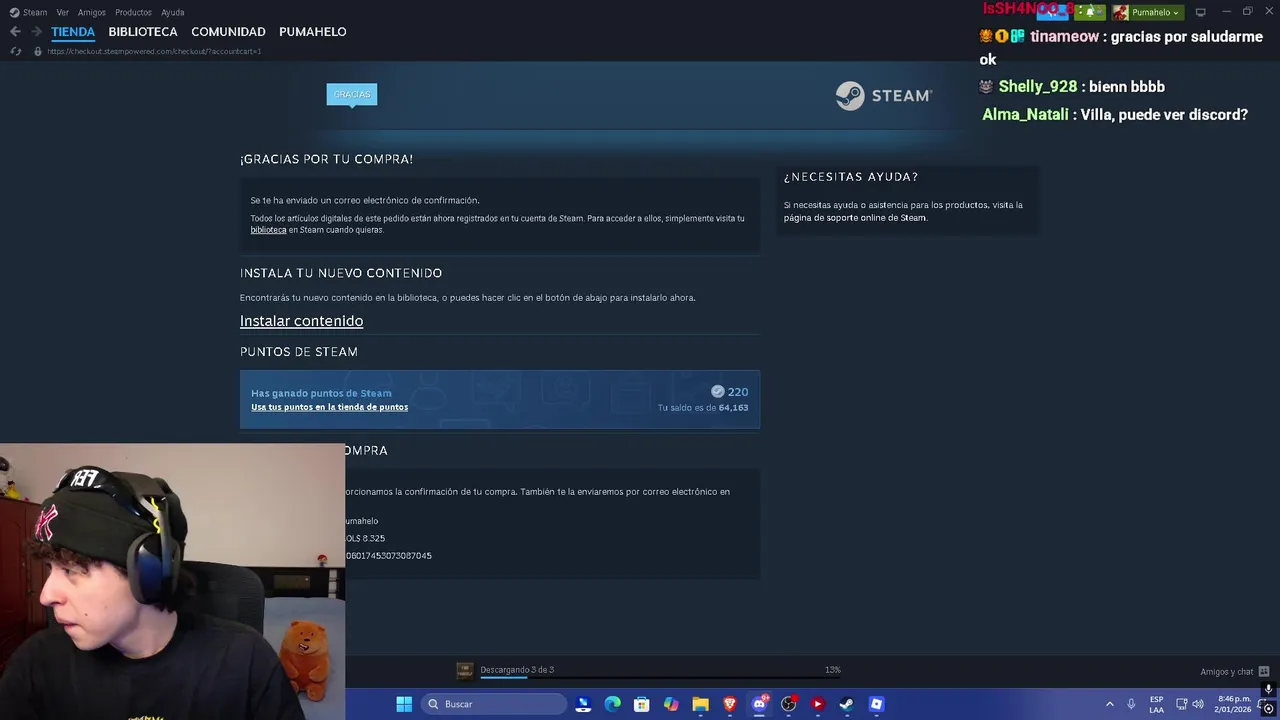
Task: Open Microsoft Edge from taskbar
Action: click(x=612, y=704)
